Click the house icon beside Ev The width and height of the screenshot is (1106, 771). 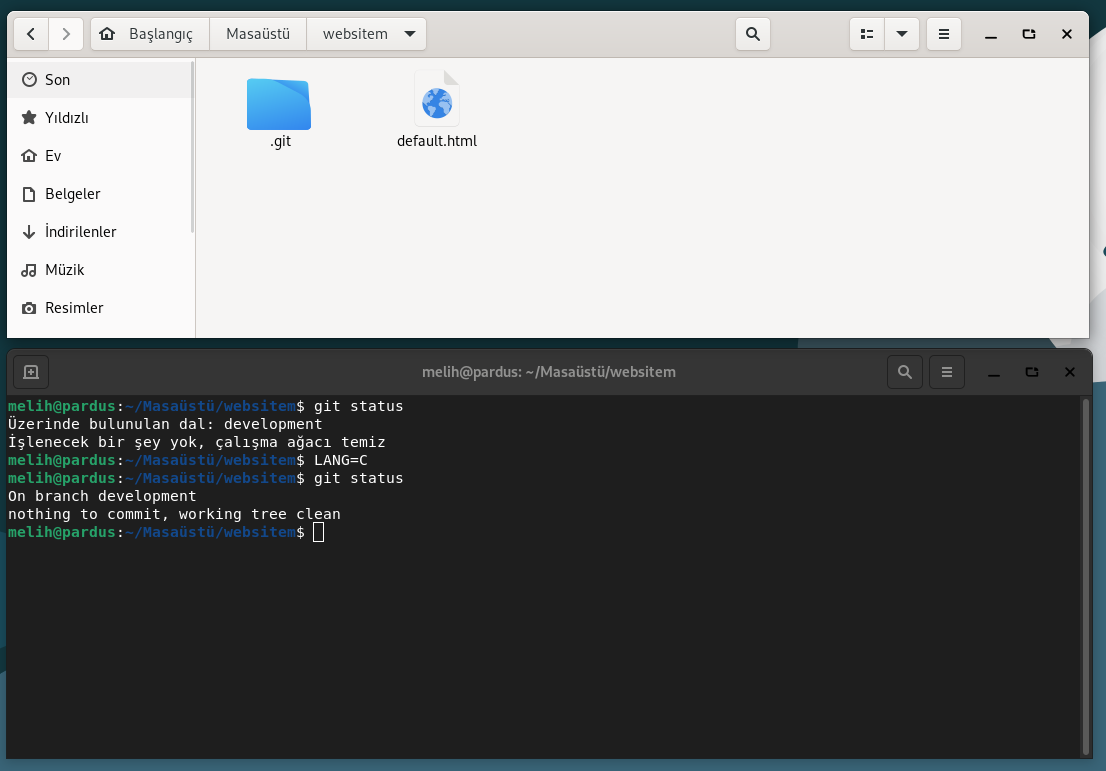point(29,156)
